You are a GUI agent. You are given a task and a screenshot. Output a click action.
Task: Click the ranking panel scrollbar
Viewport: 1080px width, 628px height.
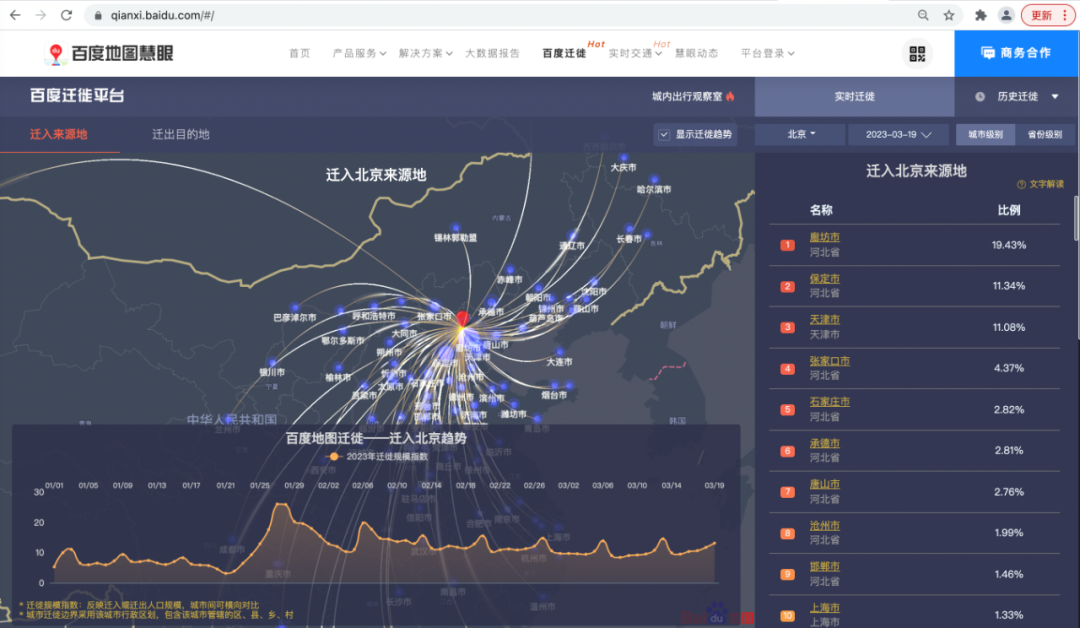(1077, 218)
